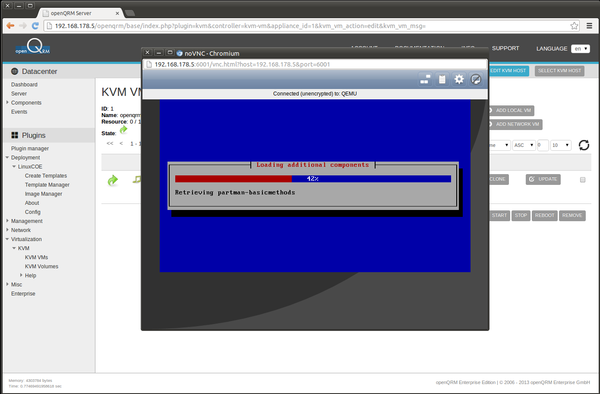Open the KVM Volumes link
The image size is (600, 394).
[41, 266]
